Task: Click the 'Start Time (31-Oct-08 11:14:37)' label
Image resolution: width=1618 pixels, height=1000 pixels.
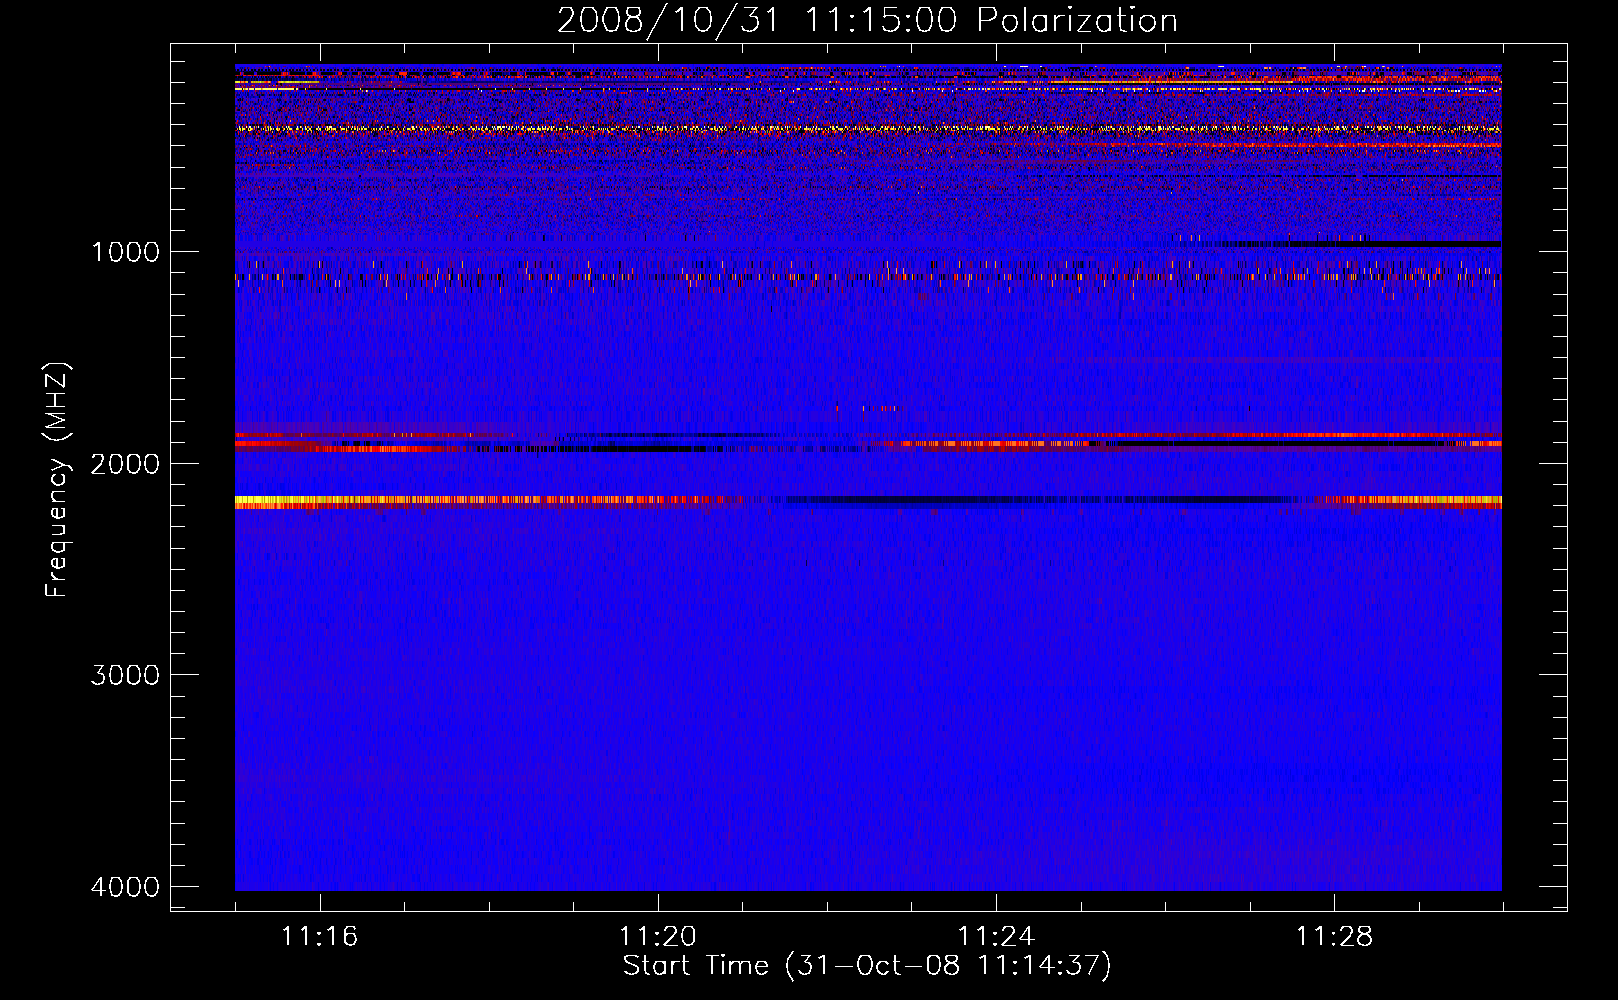Action: point(867,966)
